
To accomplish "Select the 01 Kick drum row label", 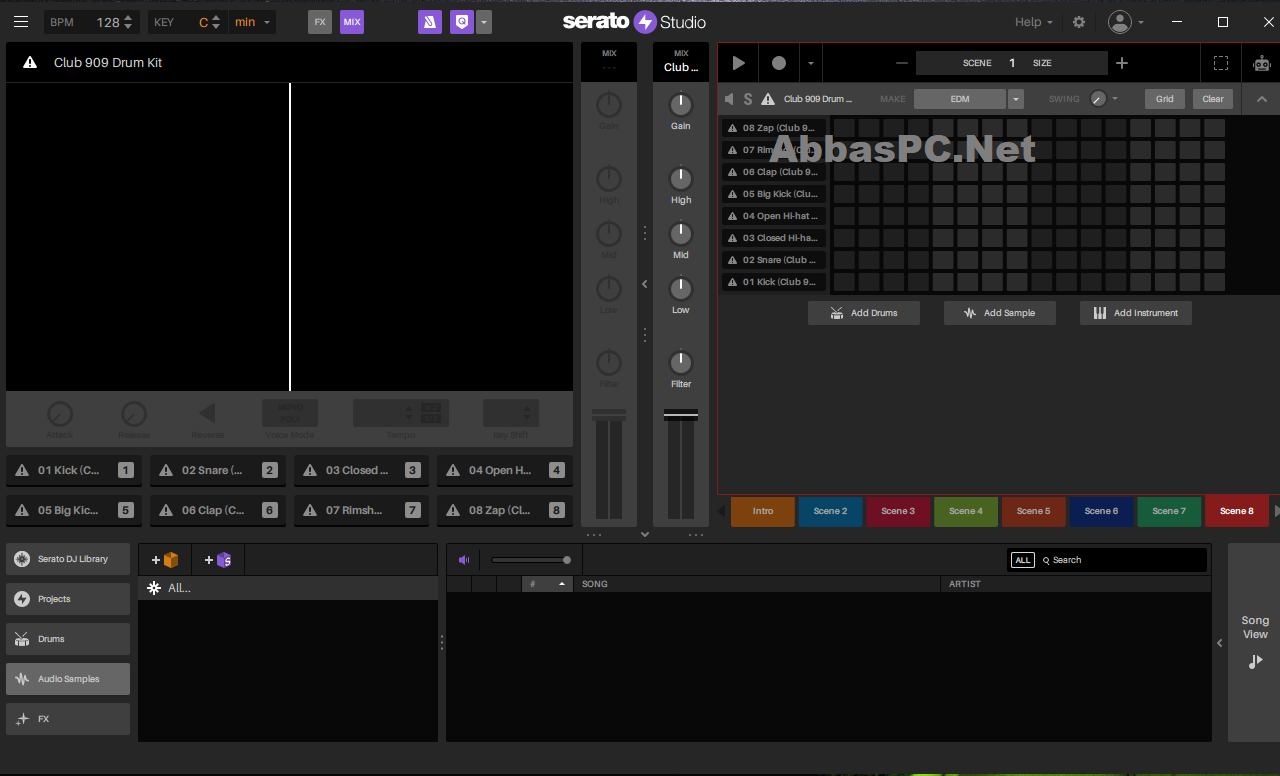I will pyautogui.click(x=774, y=282).
